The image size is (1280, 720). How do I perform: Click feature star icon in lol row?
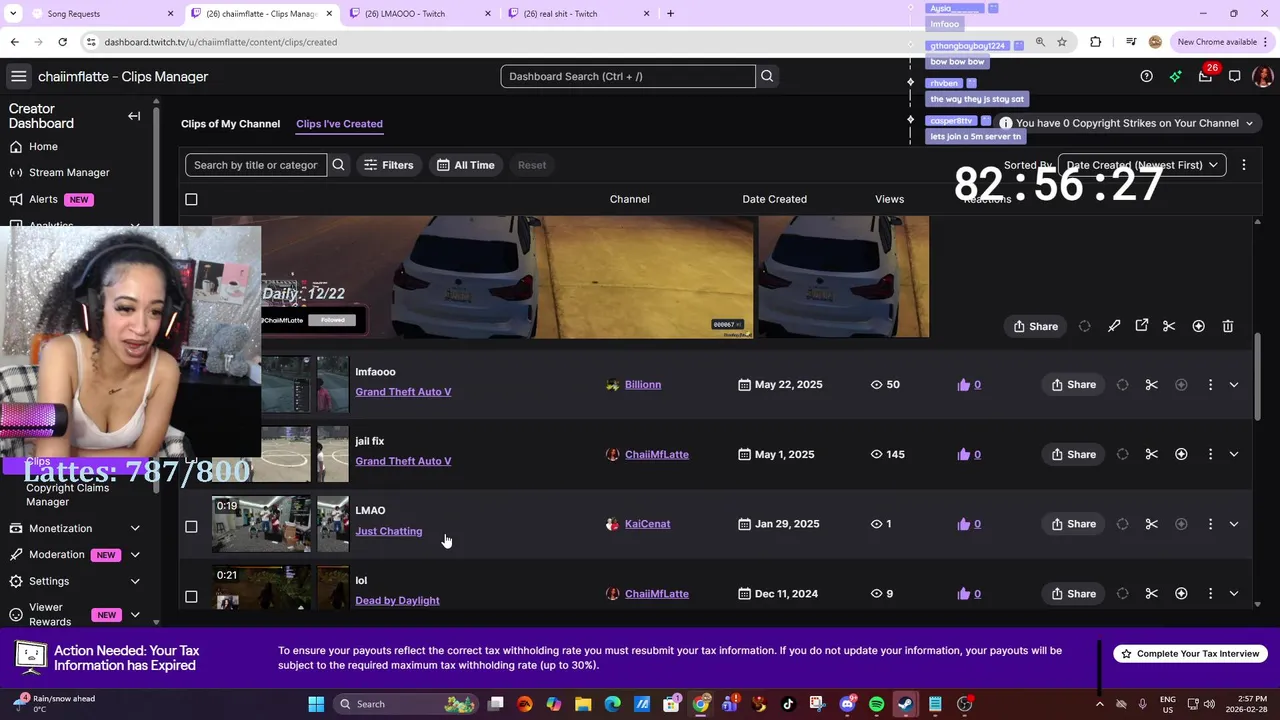coord(1181,593)
